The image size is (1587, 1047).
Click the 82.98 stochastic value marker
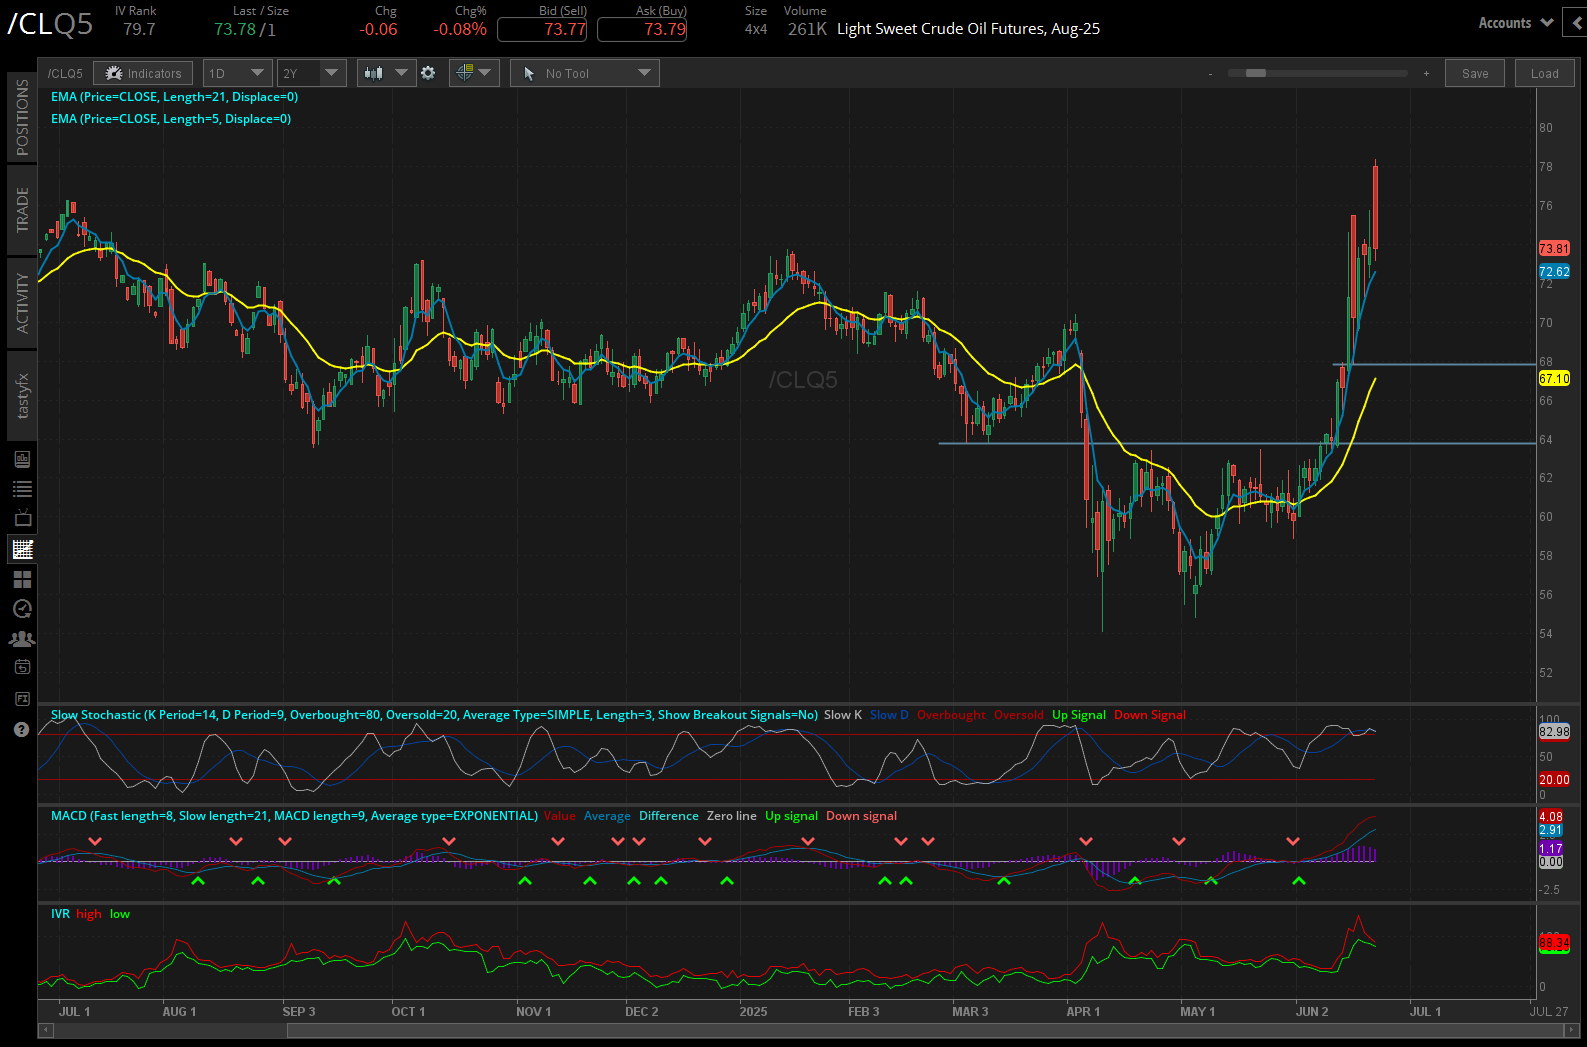(1554, 731)
